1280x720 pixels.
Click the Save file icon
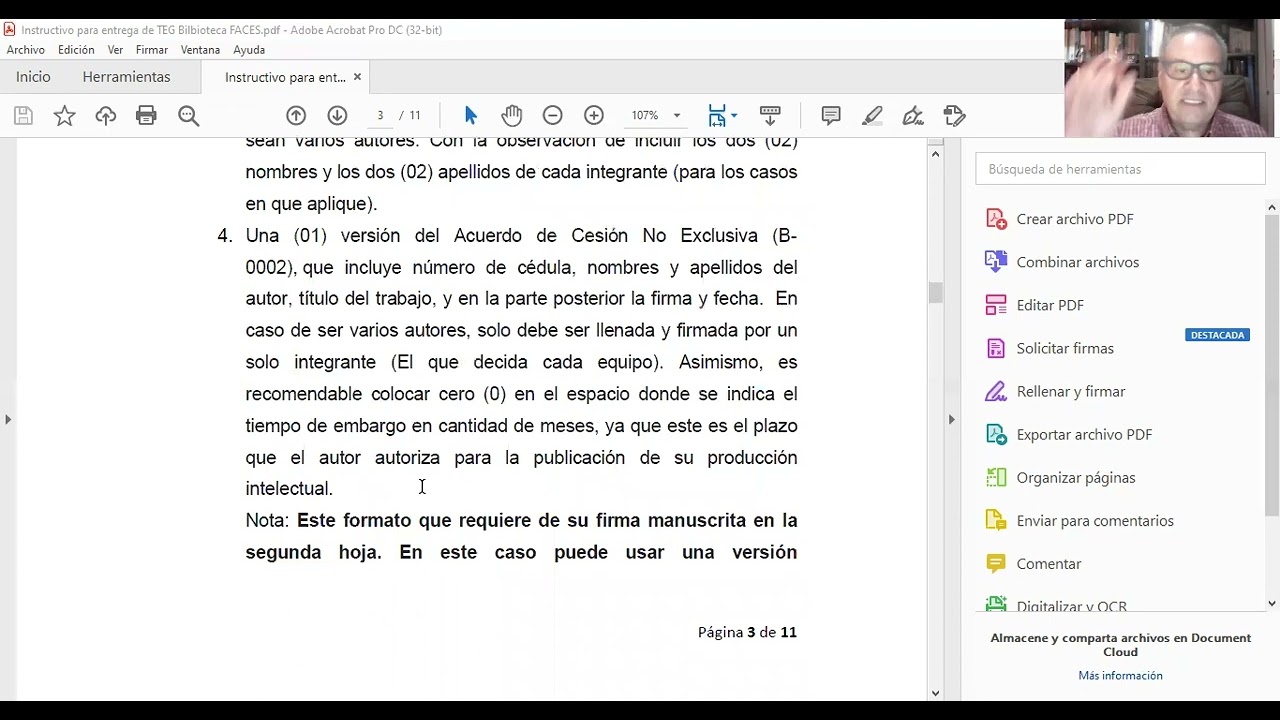[23, 116]
